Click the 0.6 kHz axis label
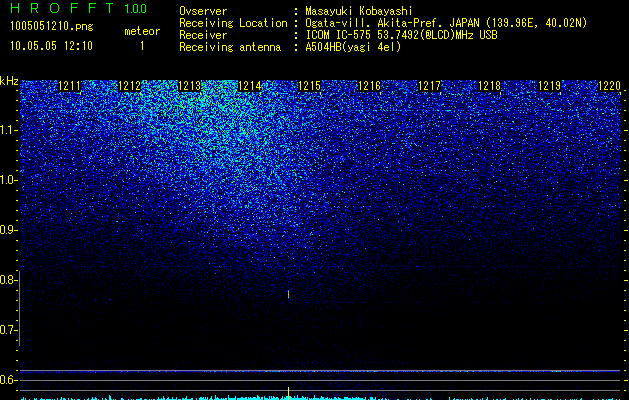This screenshot has width=629, height=400. click(8, 380)
